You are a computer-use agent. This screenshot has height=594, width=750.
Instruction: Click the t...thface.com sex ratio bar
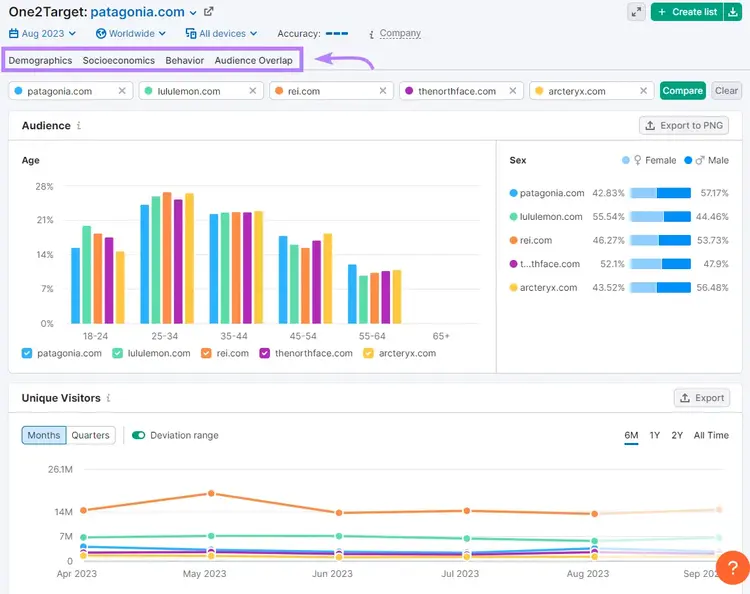(661, 264)
